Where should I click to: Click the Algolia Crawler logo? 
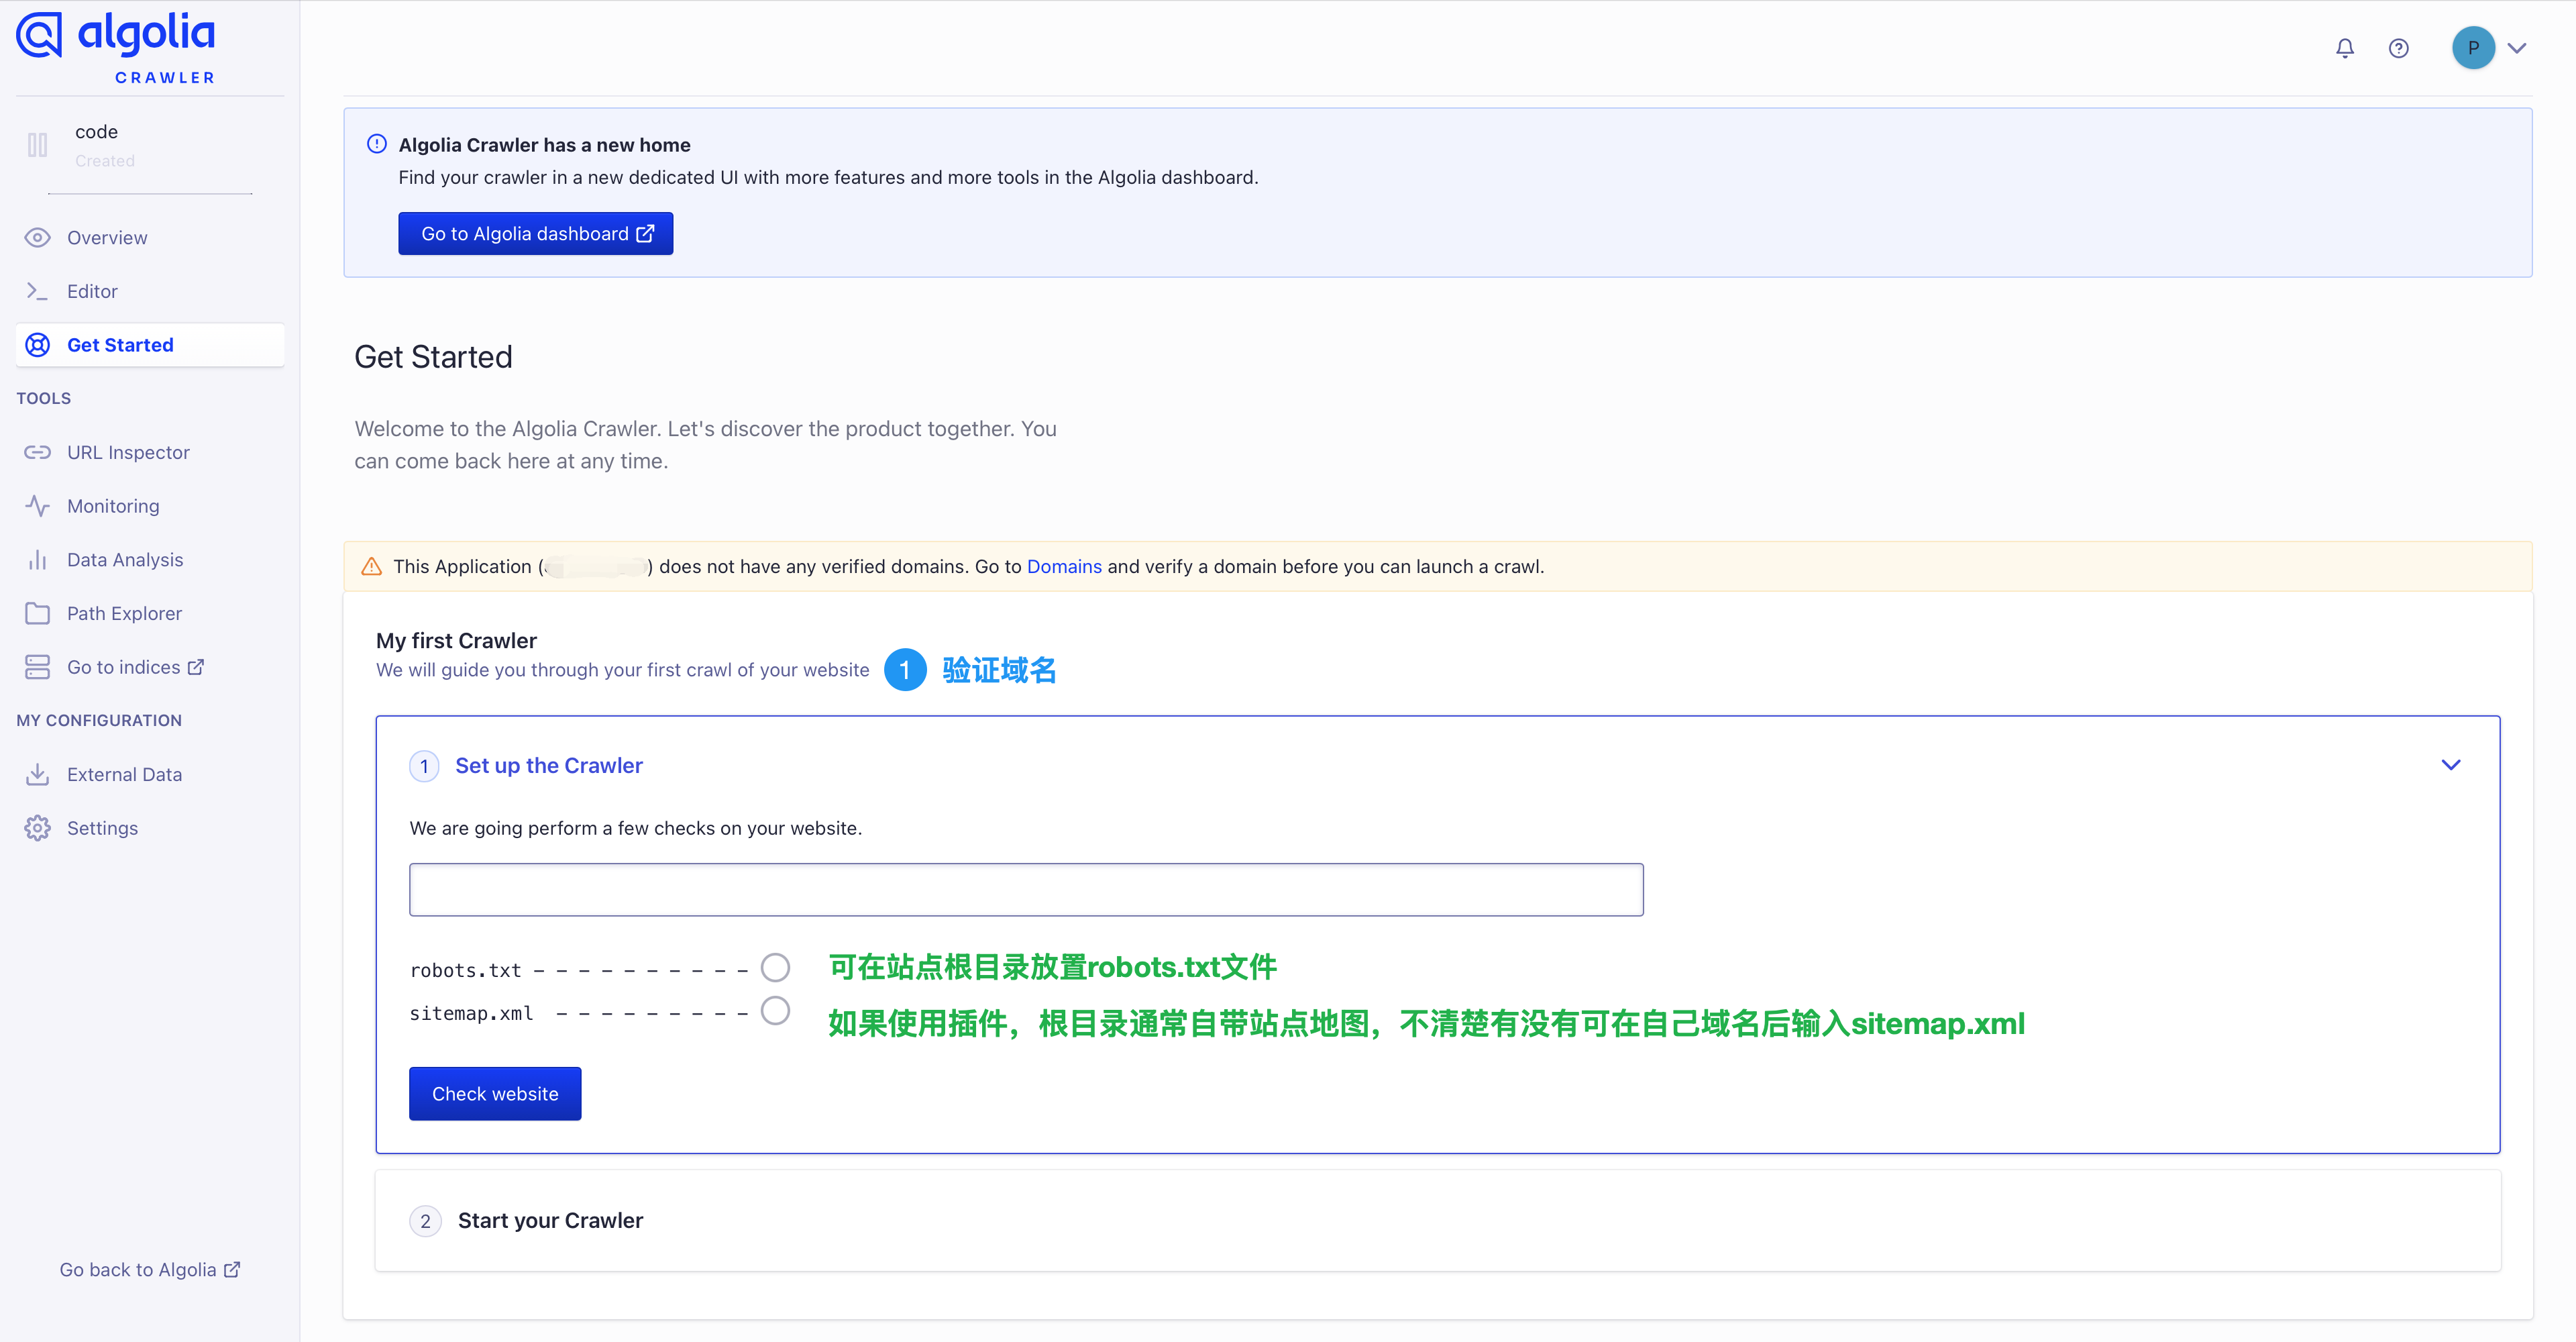116,47
